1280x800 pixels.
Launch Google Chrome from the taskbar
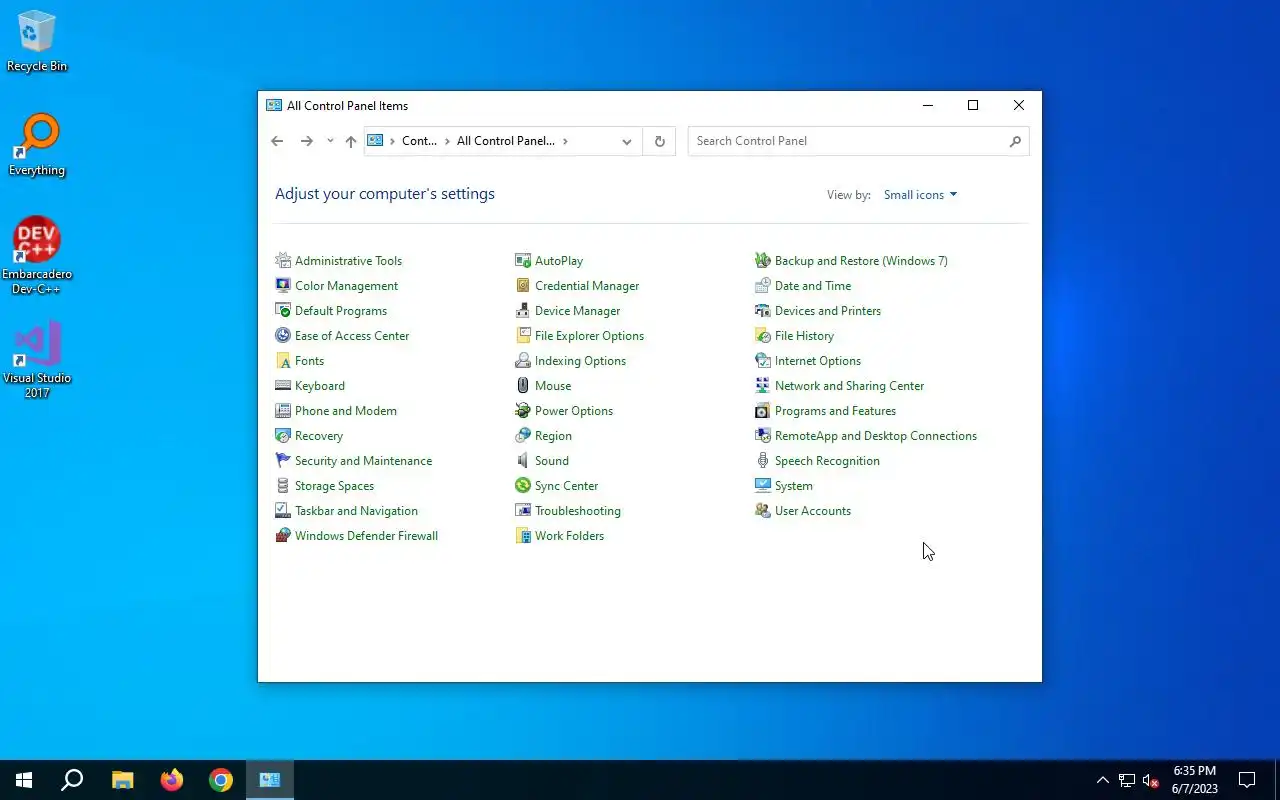[x=221, y=780]
